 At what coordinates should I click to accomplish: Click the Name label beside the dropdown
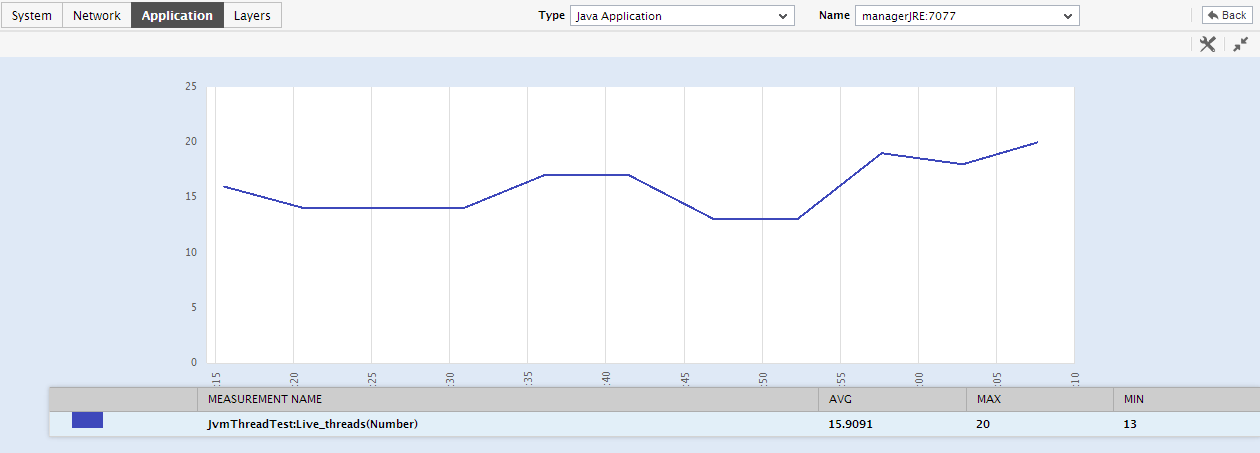(834, 16)
